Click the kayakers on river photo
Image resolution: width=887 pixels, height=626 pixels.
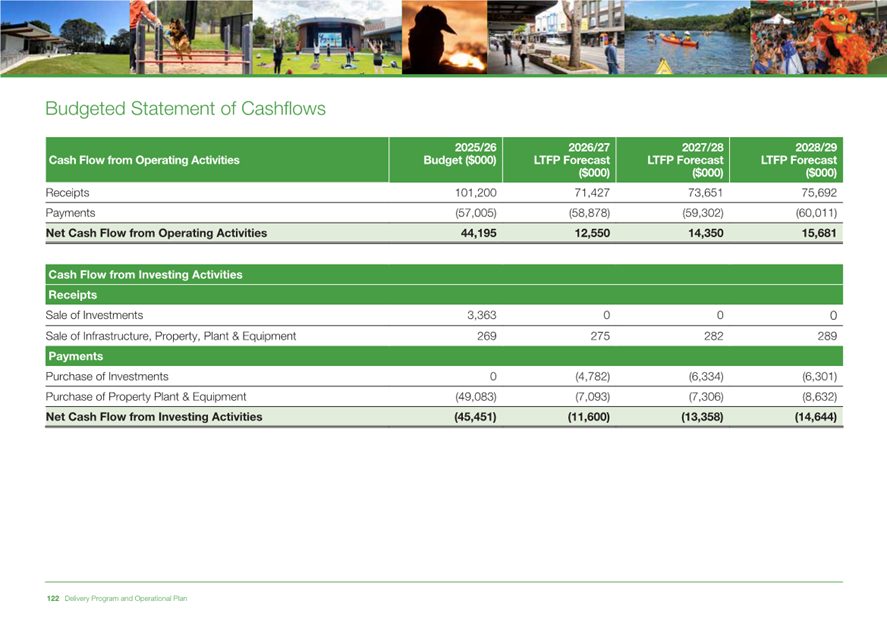click(687, 37)
